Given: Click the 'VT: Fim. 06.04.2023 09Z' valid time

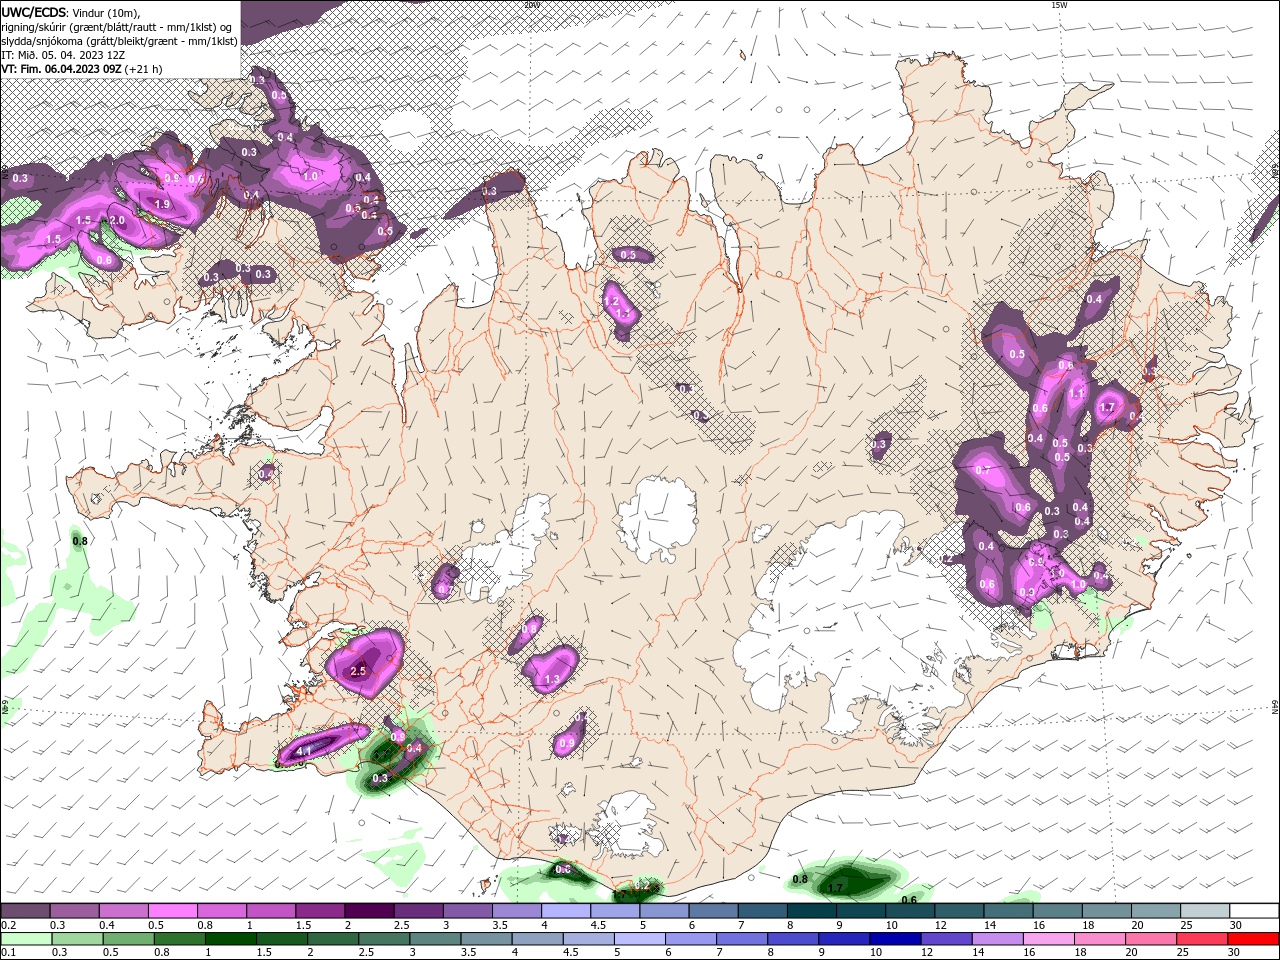Looking at the screenshot, I should [62, 69].
